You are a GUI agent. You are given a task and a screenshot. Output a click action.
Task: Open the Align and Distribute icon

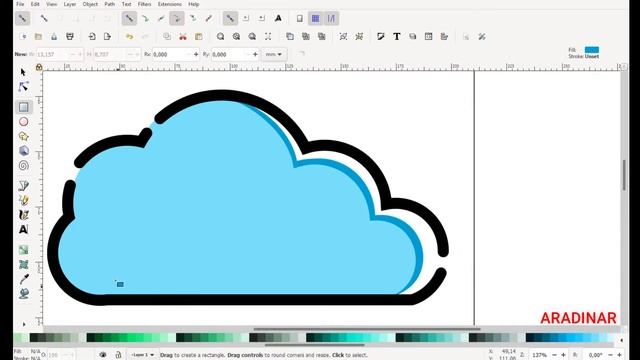click(444, 37)
